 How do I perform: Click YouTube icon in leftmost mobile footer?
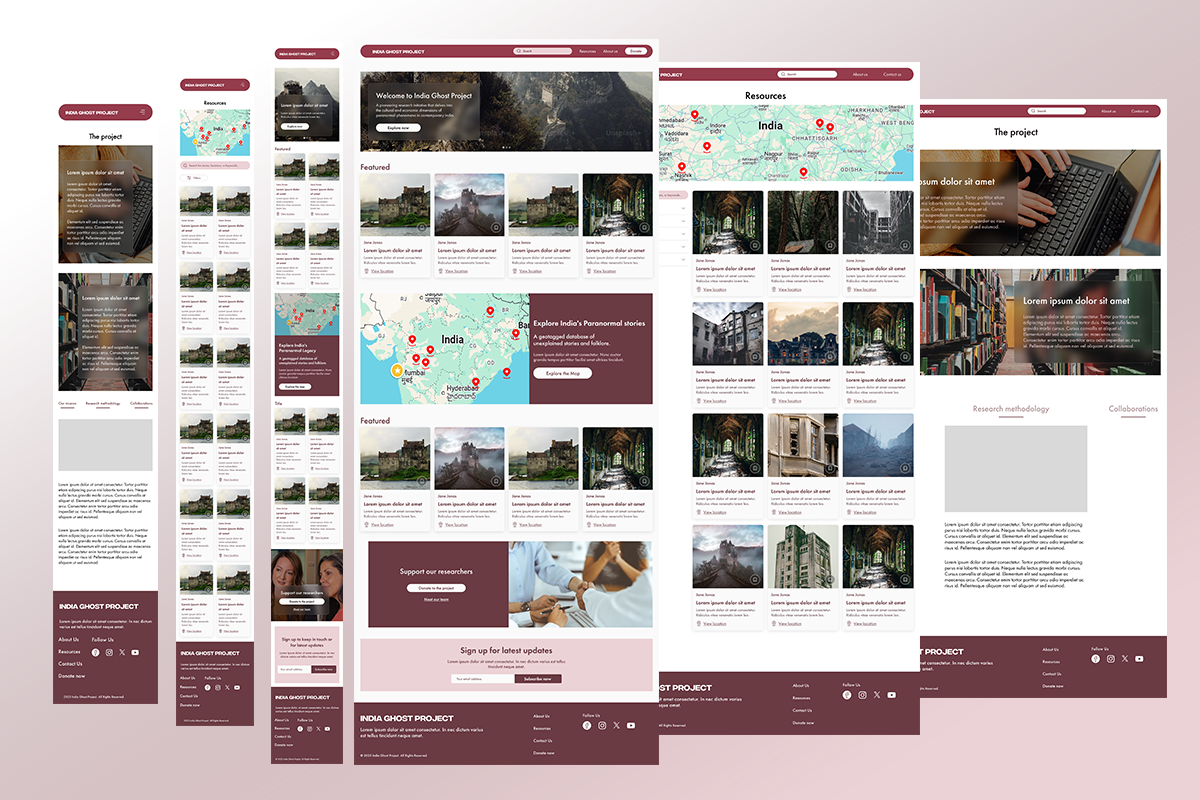[135, 652]
